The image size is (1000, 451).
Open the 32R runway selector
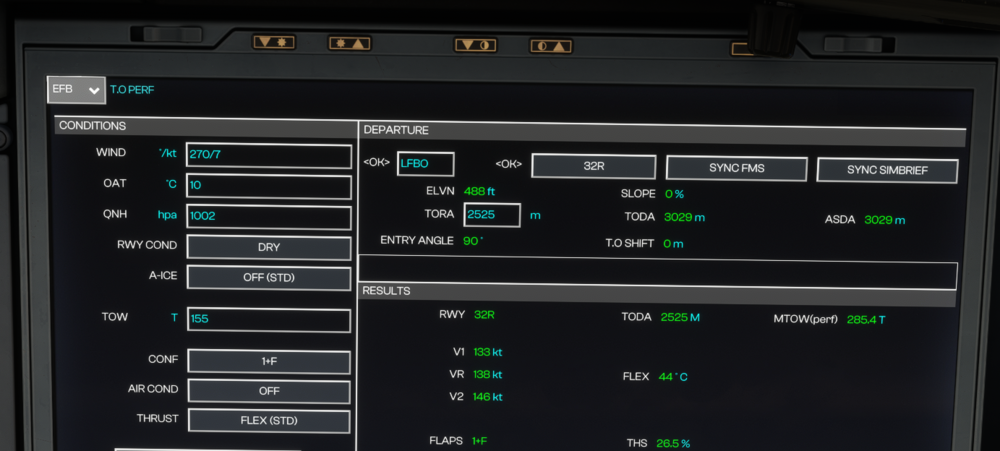click(593, 167)
